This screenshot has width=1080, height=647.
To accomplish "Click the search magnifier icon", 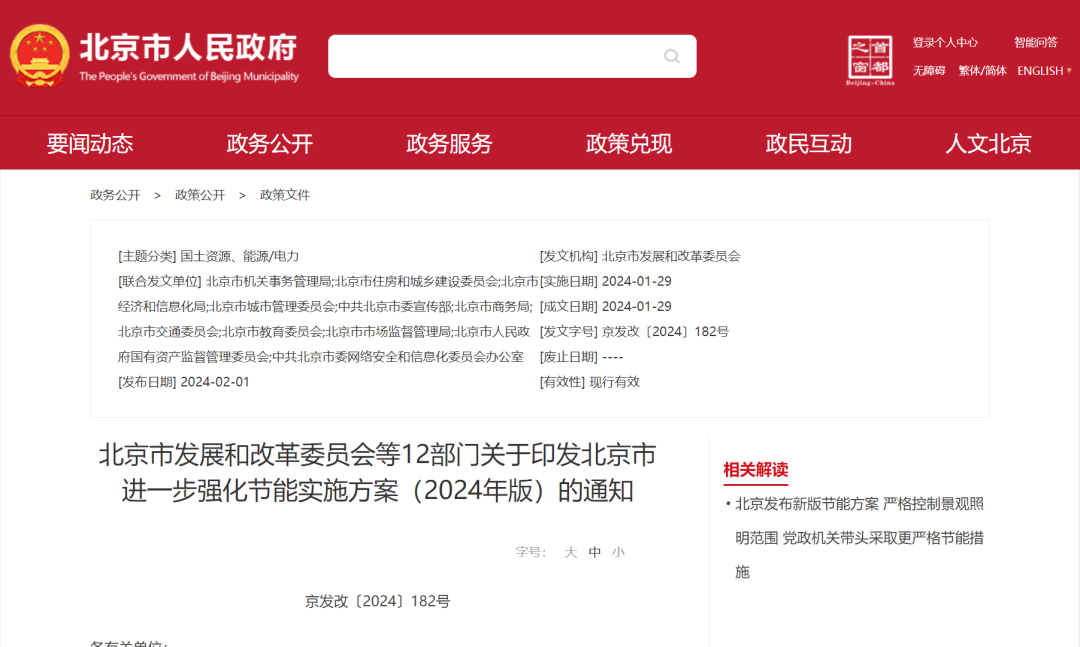I will [x=672, y=56].
